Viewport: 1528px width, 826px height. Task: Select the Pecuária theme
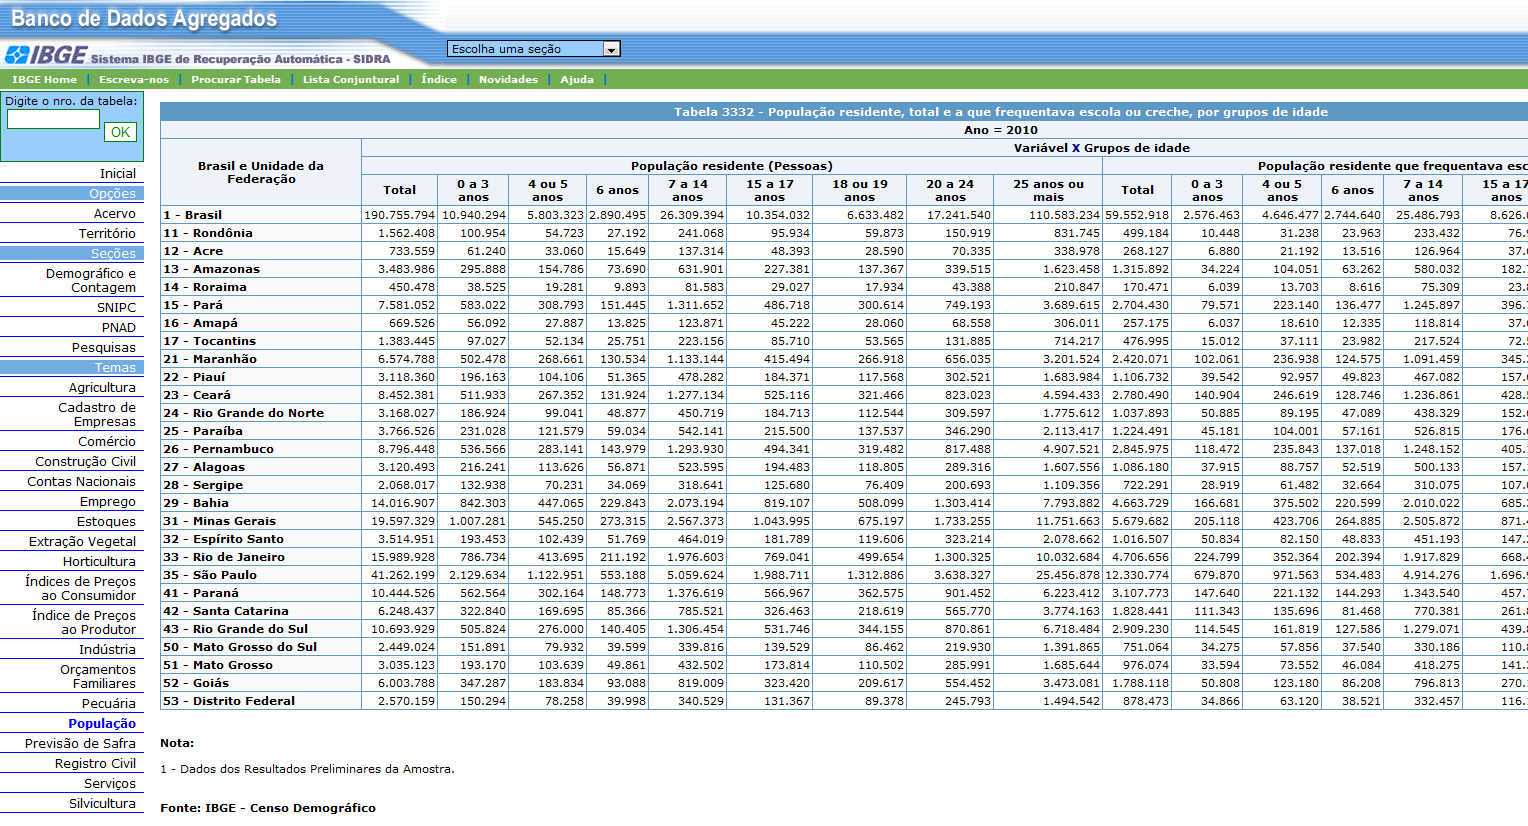(x=109, y=703)
